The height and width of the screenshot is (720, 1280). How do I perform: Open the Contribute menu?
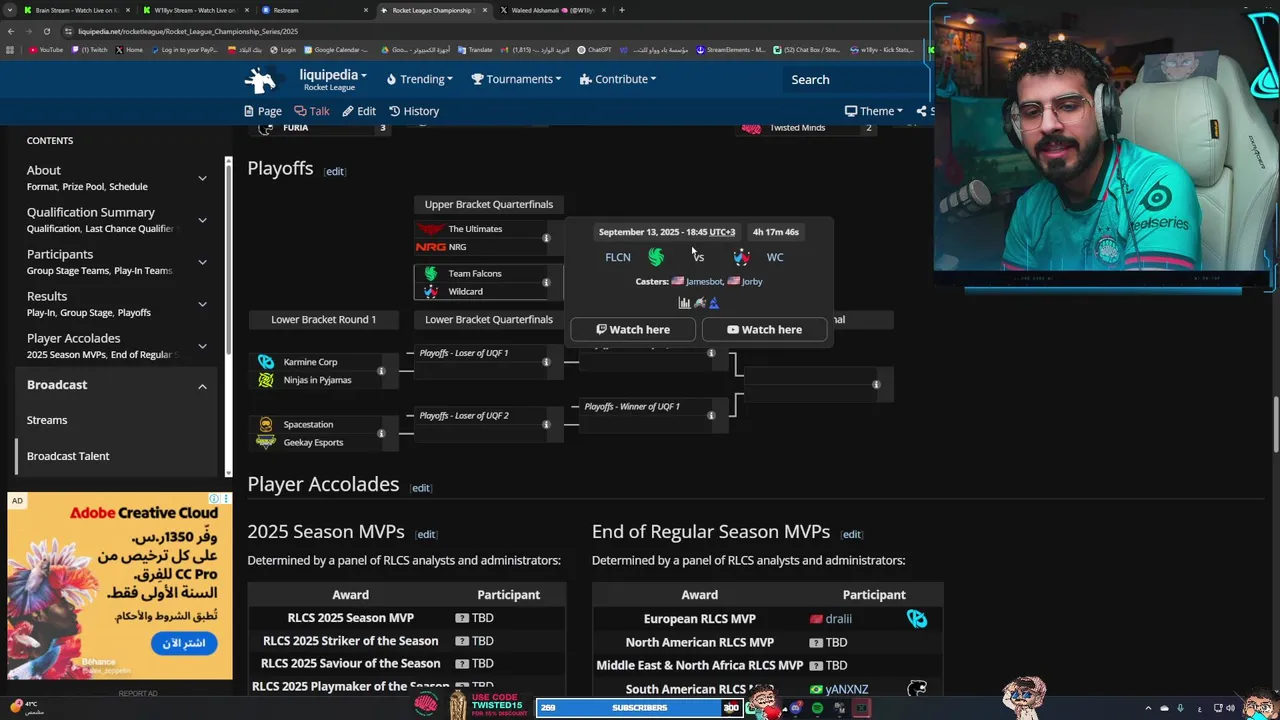pyautogui.click(x=618, y=79)
